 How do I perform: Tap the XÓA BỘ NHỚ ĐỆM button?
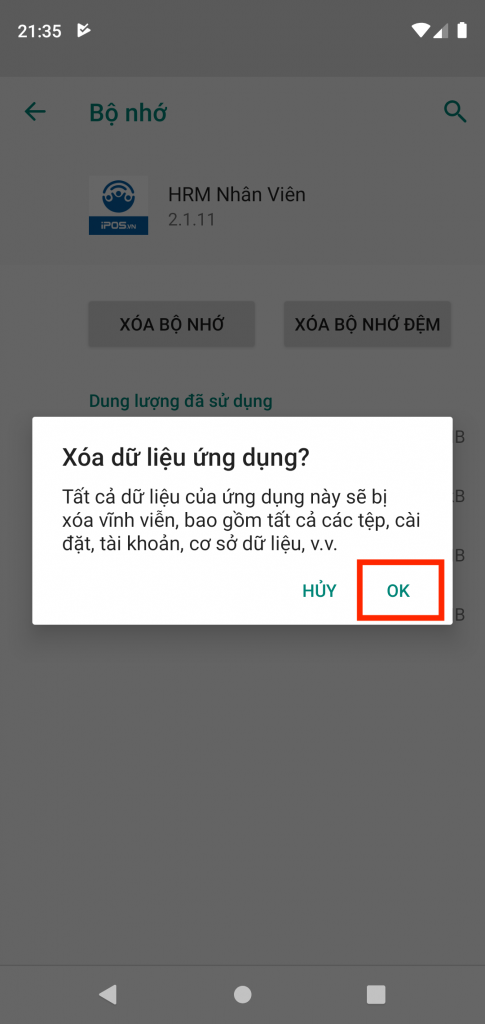(368, 324)
